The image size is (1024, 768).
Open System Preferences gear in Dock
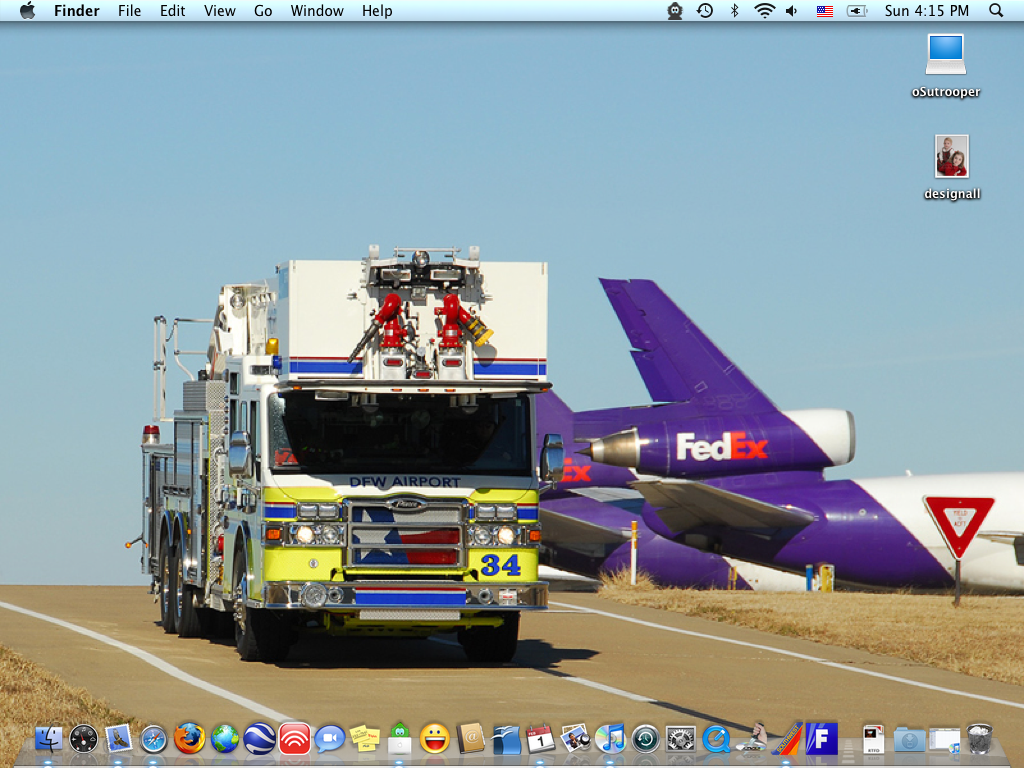pos(680,739)
